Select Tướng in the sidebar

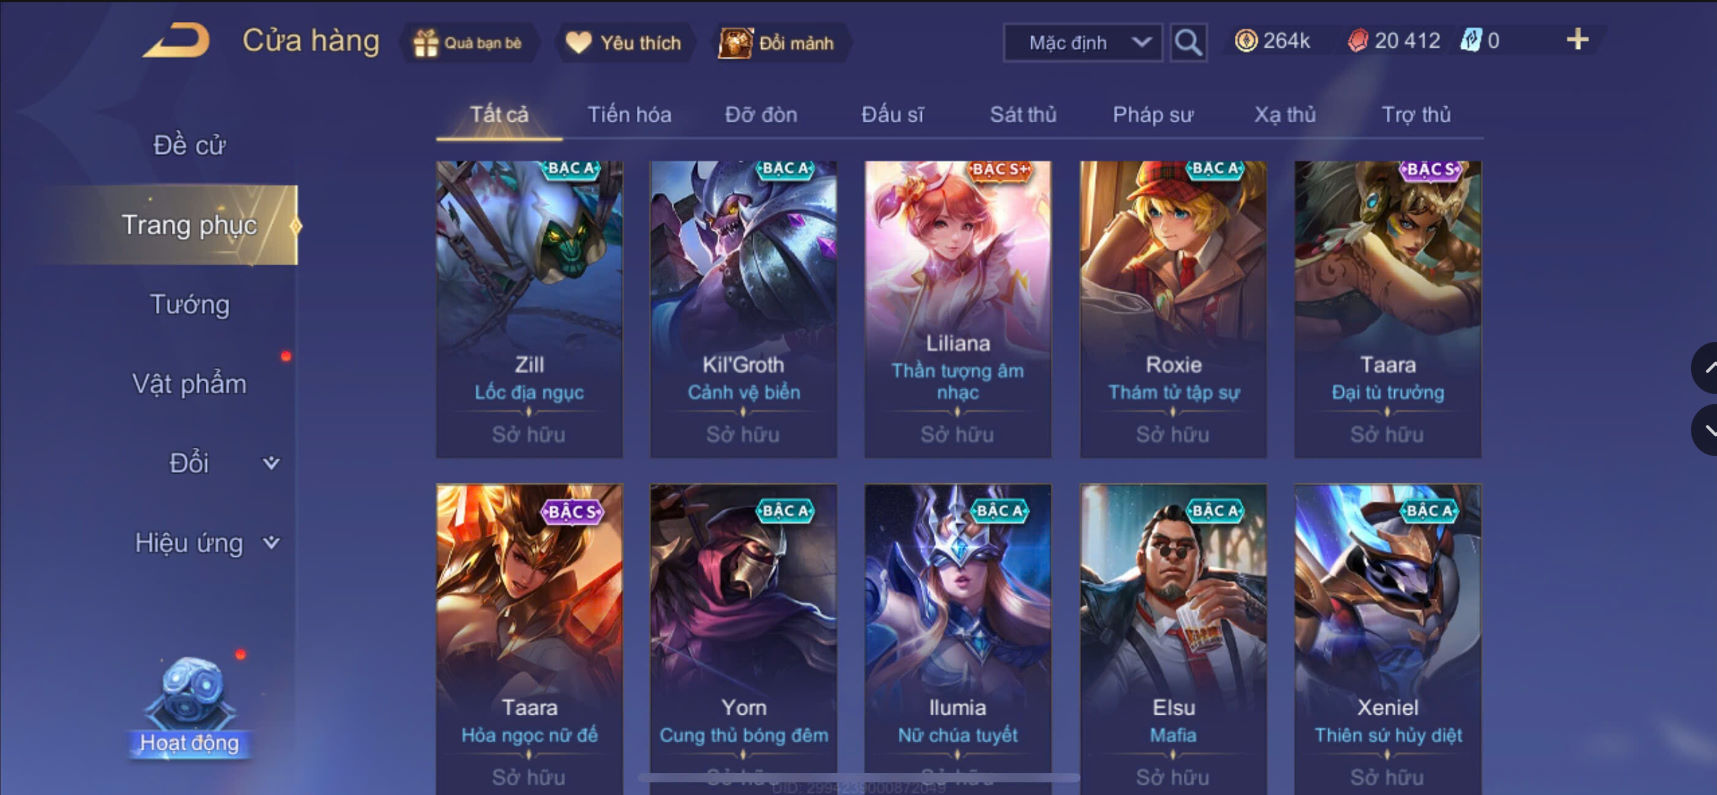coord(190,304)
